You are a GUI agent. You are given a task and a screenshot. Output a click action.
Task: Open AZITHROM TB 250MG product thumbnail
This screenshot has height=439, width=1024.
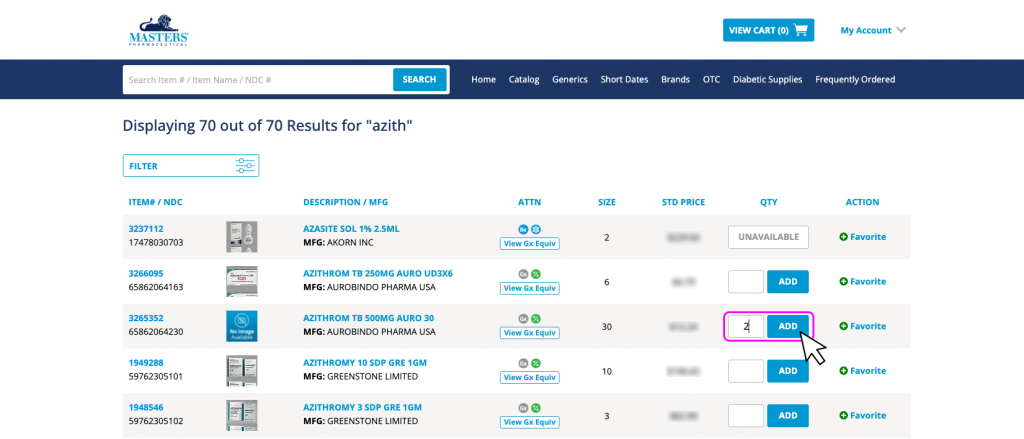(242, 282)
